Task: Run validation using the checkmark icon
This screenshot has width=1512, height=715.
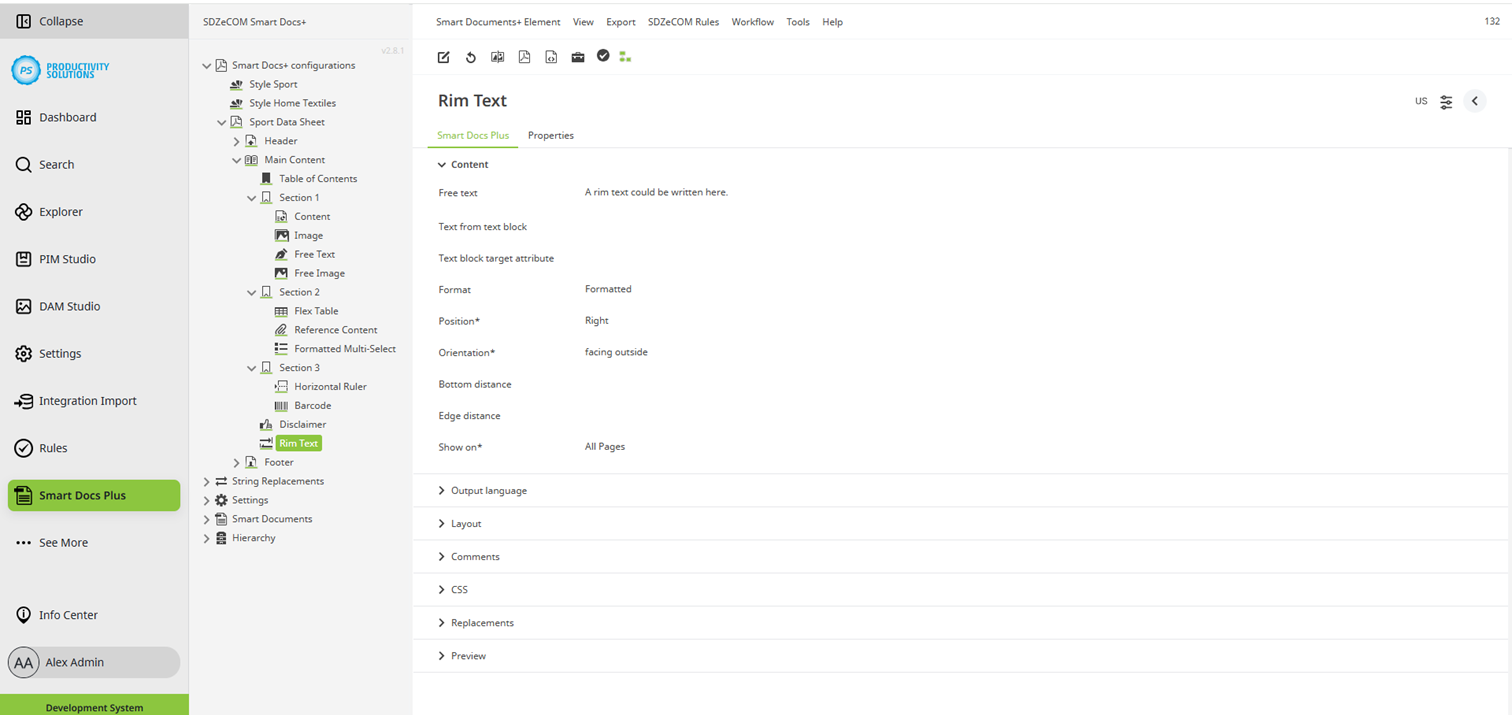Action: [x=603, y=57]
